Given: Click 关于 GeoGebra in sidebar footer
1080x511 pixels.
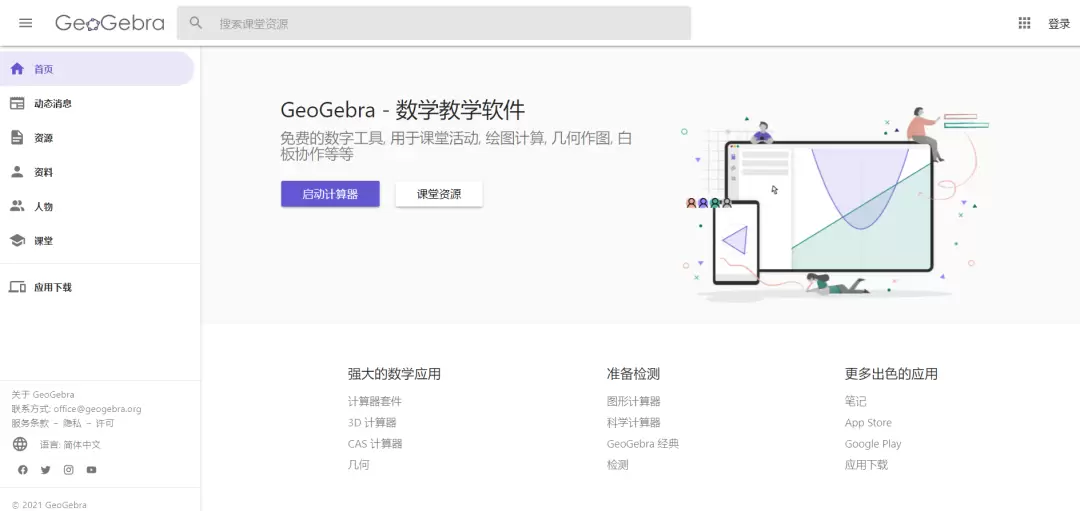Looking at the screenshot, I should (43, 395).
